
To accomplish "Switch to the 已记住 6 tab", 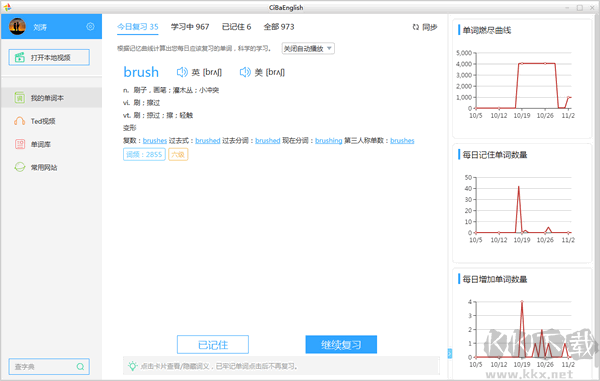I will (236, 27).
